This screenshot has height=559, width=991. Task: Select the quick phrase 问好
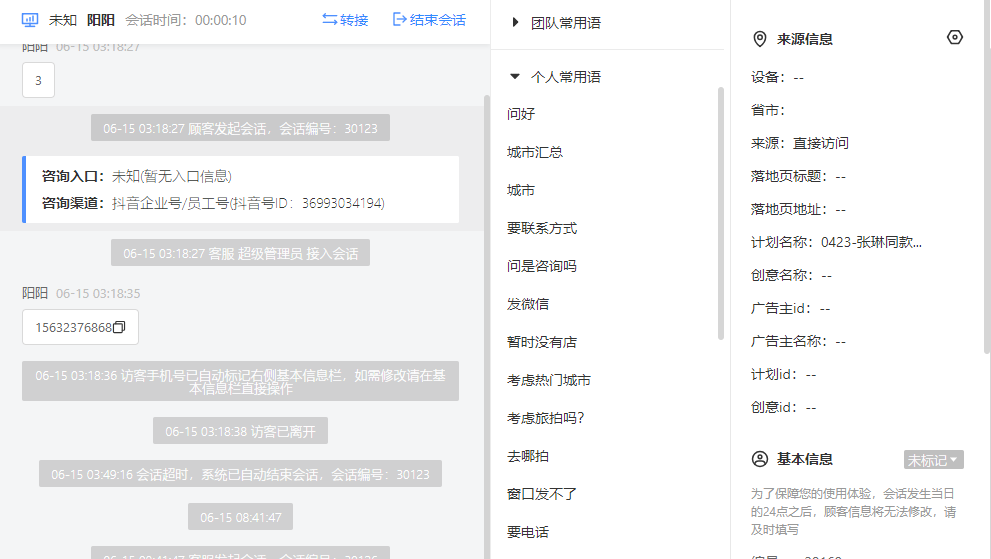tap(521, 114)
